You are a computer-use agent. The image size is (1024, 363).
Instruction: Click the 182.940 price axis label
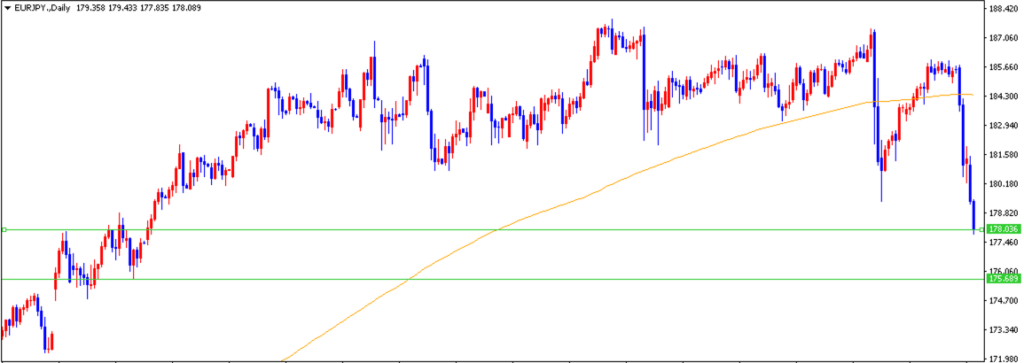click(1004, 125)
